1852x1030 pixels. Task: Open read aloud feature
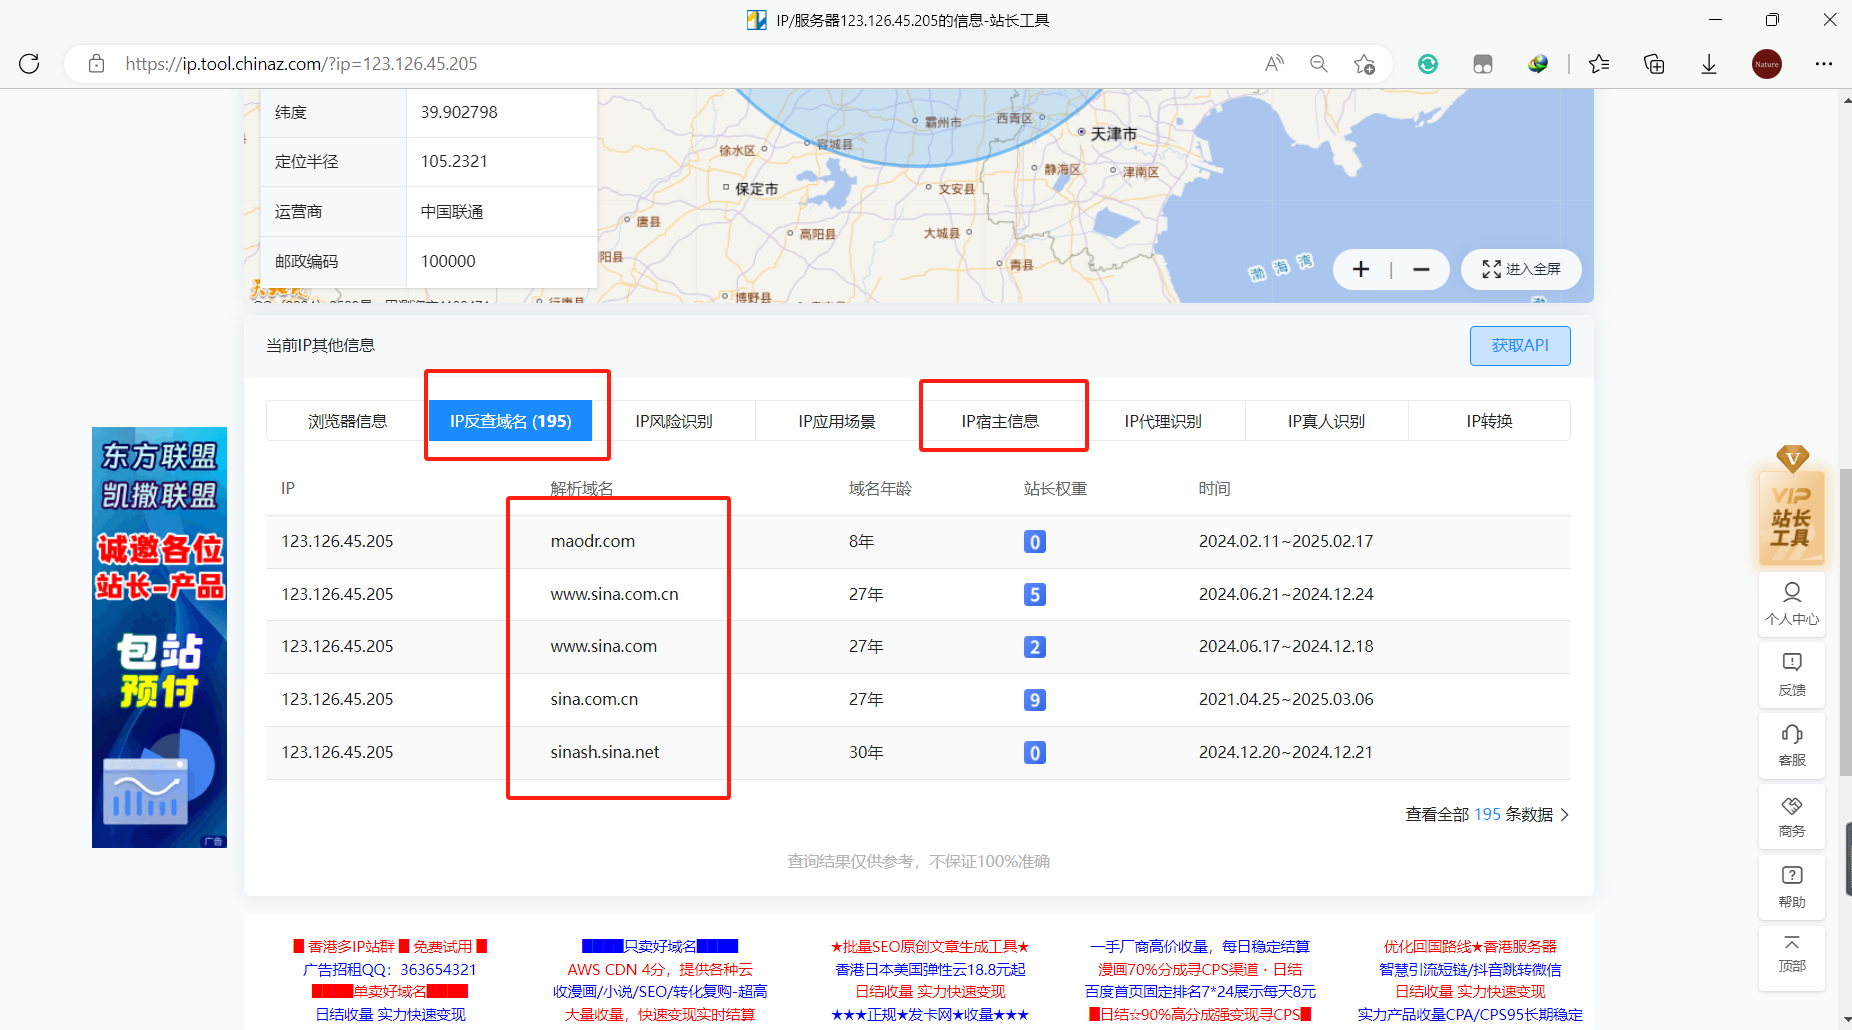click(1274, 64)
